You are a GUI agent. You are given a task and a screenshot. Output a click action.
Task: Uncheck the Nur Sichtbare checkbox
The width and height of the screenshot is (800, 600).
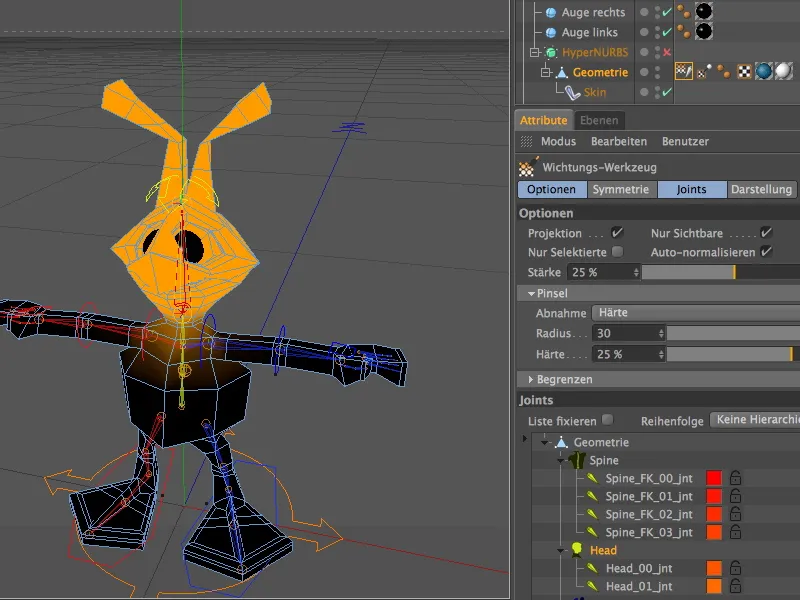coord(766,233)
